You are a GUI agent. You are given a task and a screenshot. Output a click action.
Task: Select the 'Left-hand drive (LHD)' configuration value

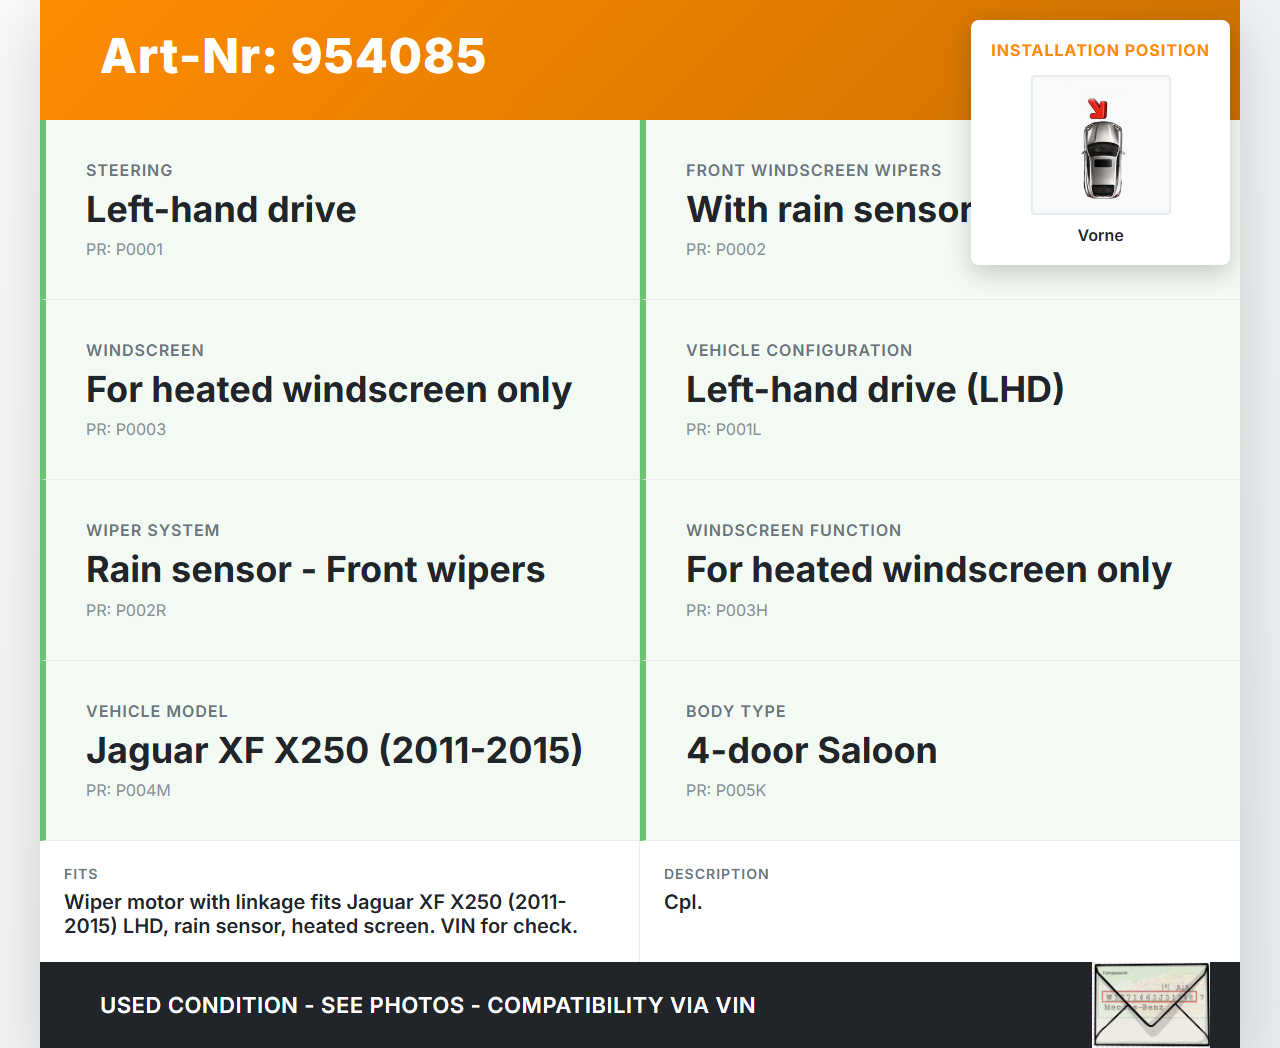click(874, 390)
